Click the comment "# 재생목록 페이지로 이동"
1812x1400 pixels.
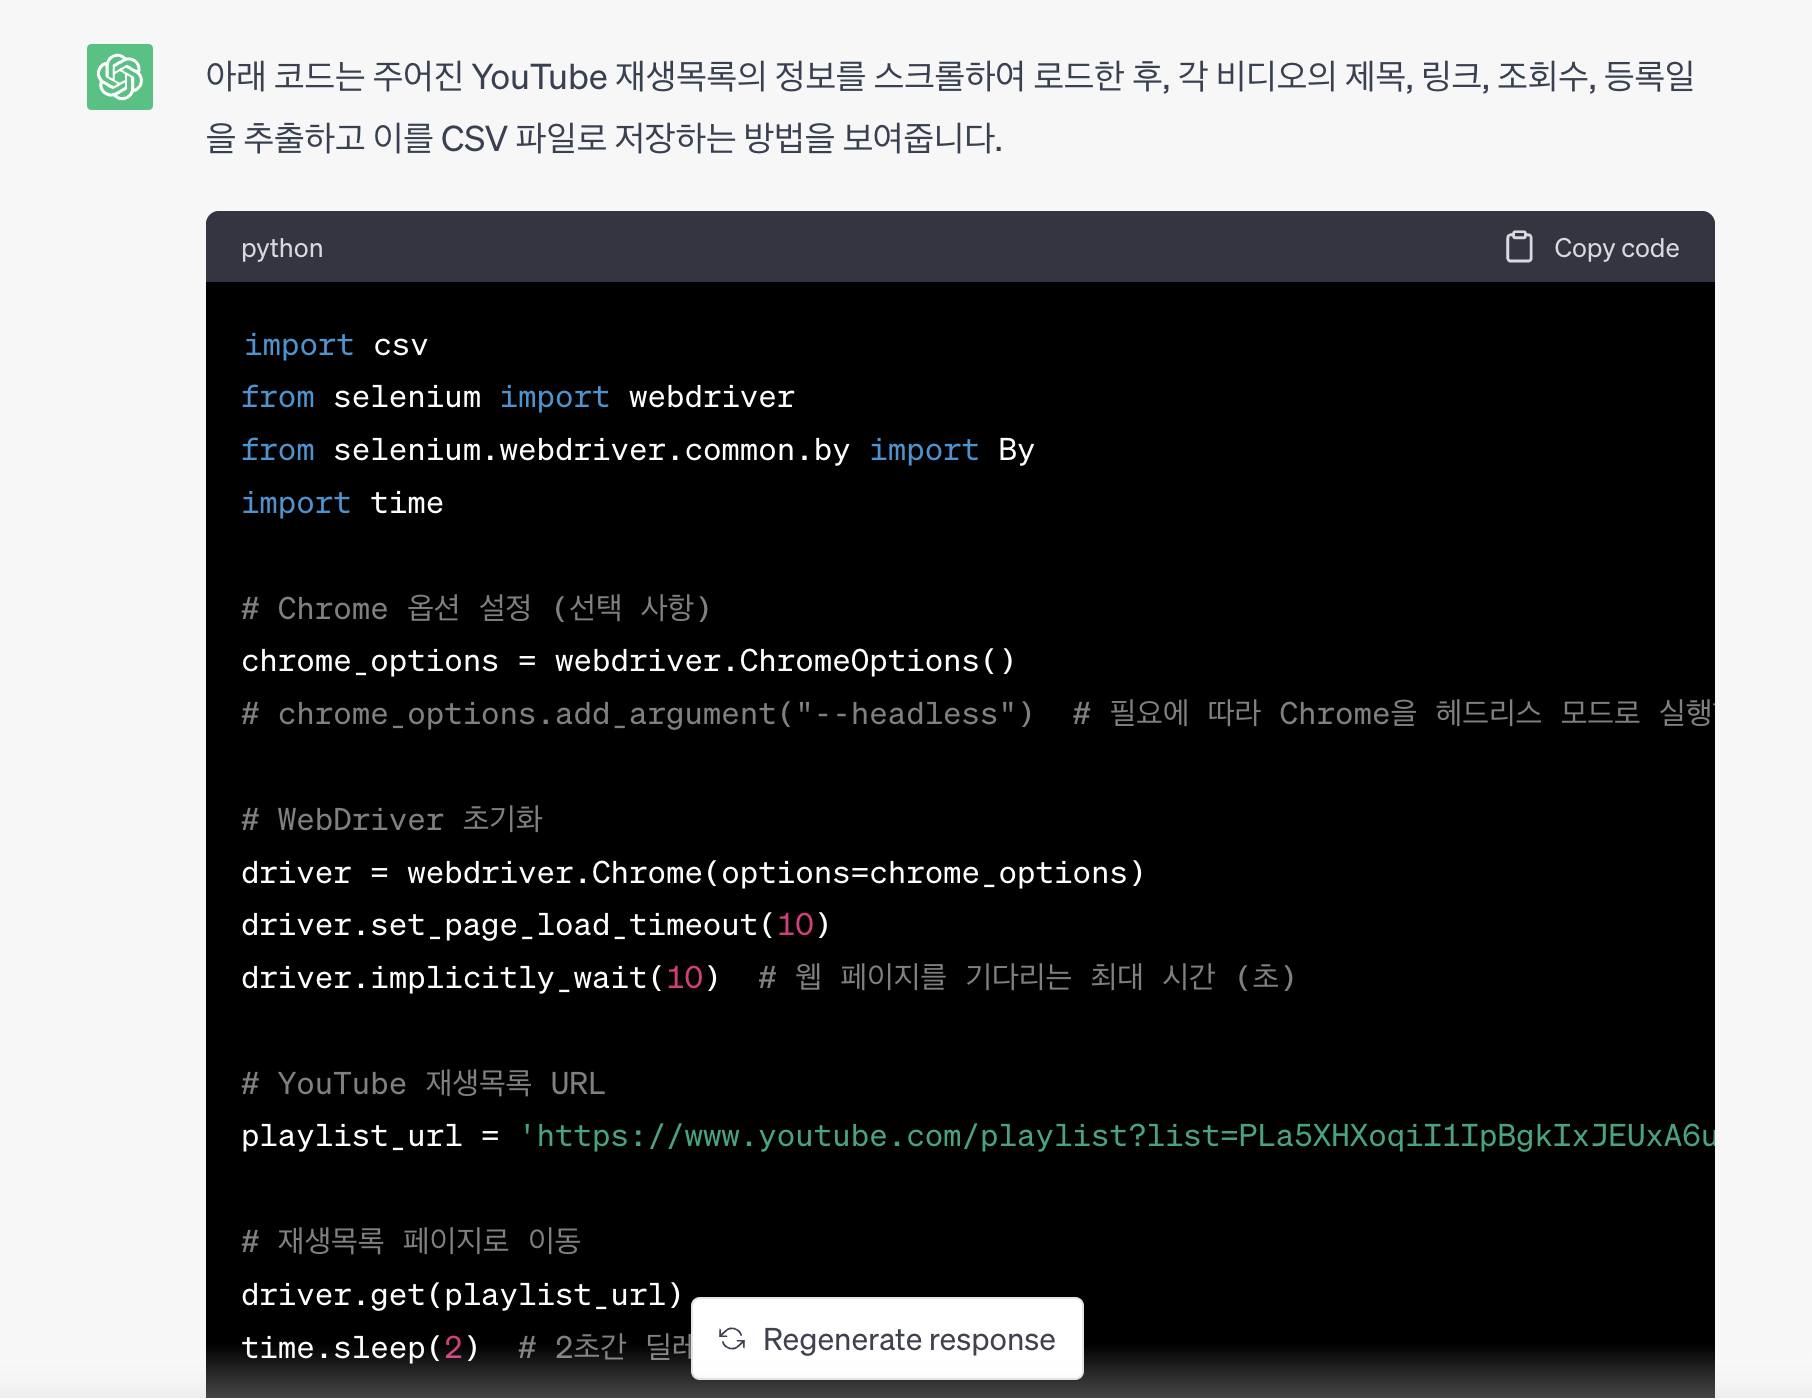pos(411,1241)
